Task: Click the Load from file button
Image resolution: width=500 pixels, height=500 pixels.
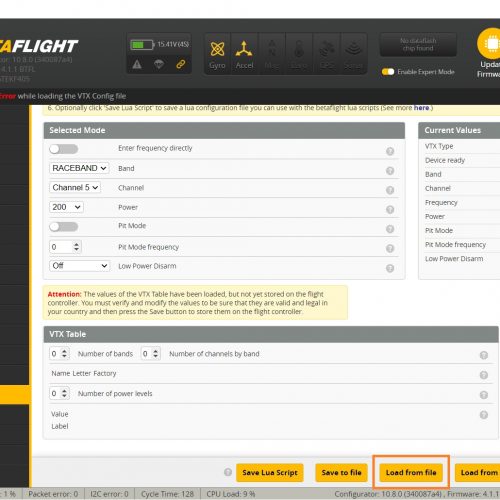Action: tap(411, 472)
